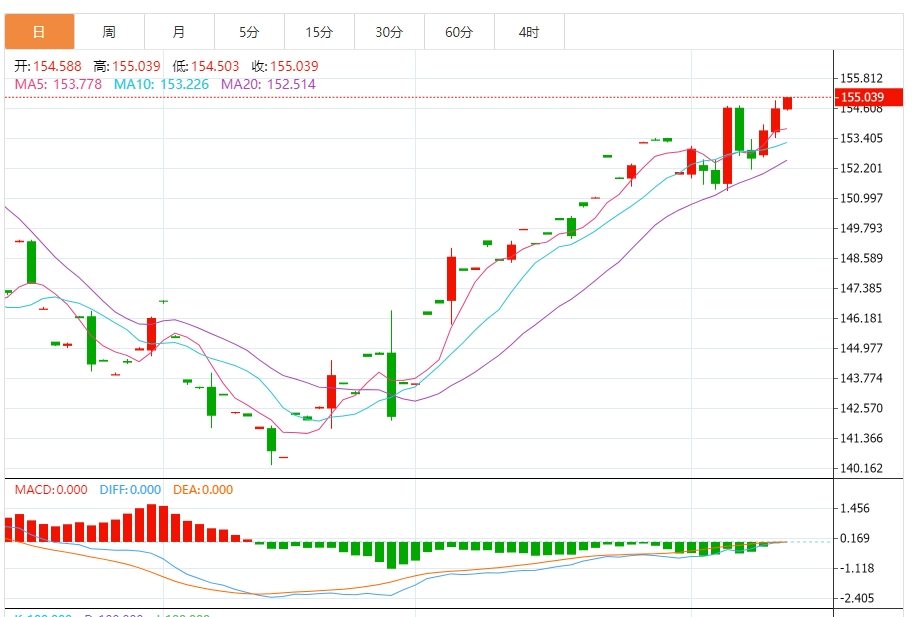Click the 146.181 price axis label
The image size is (917, 617).
pyautogui.click(x=861, y=319)
